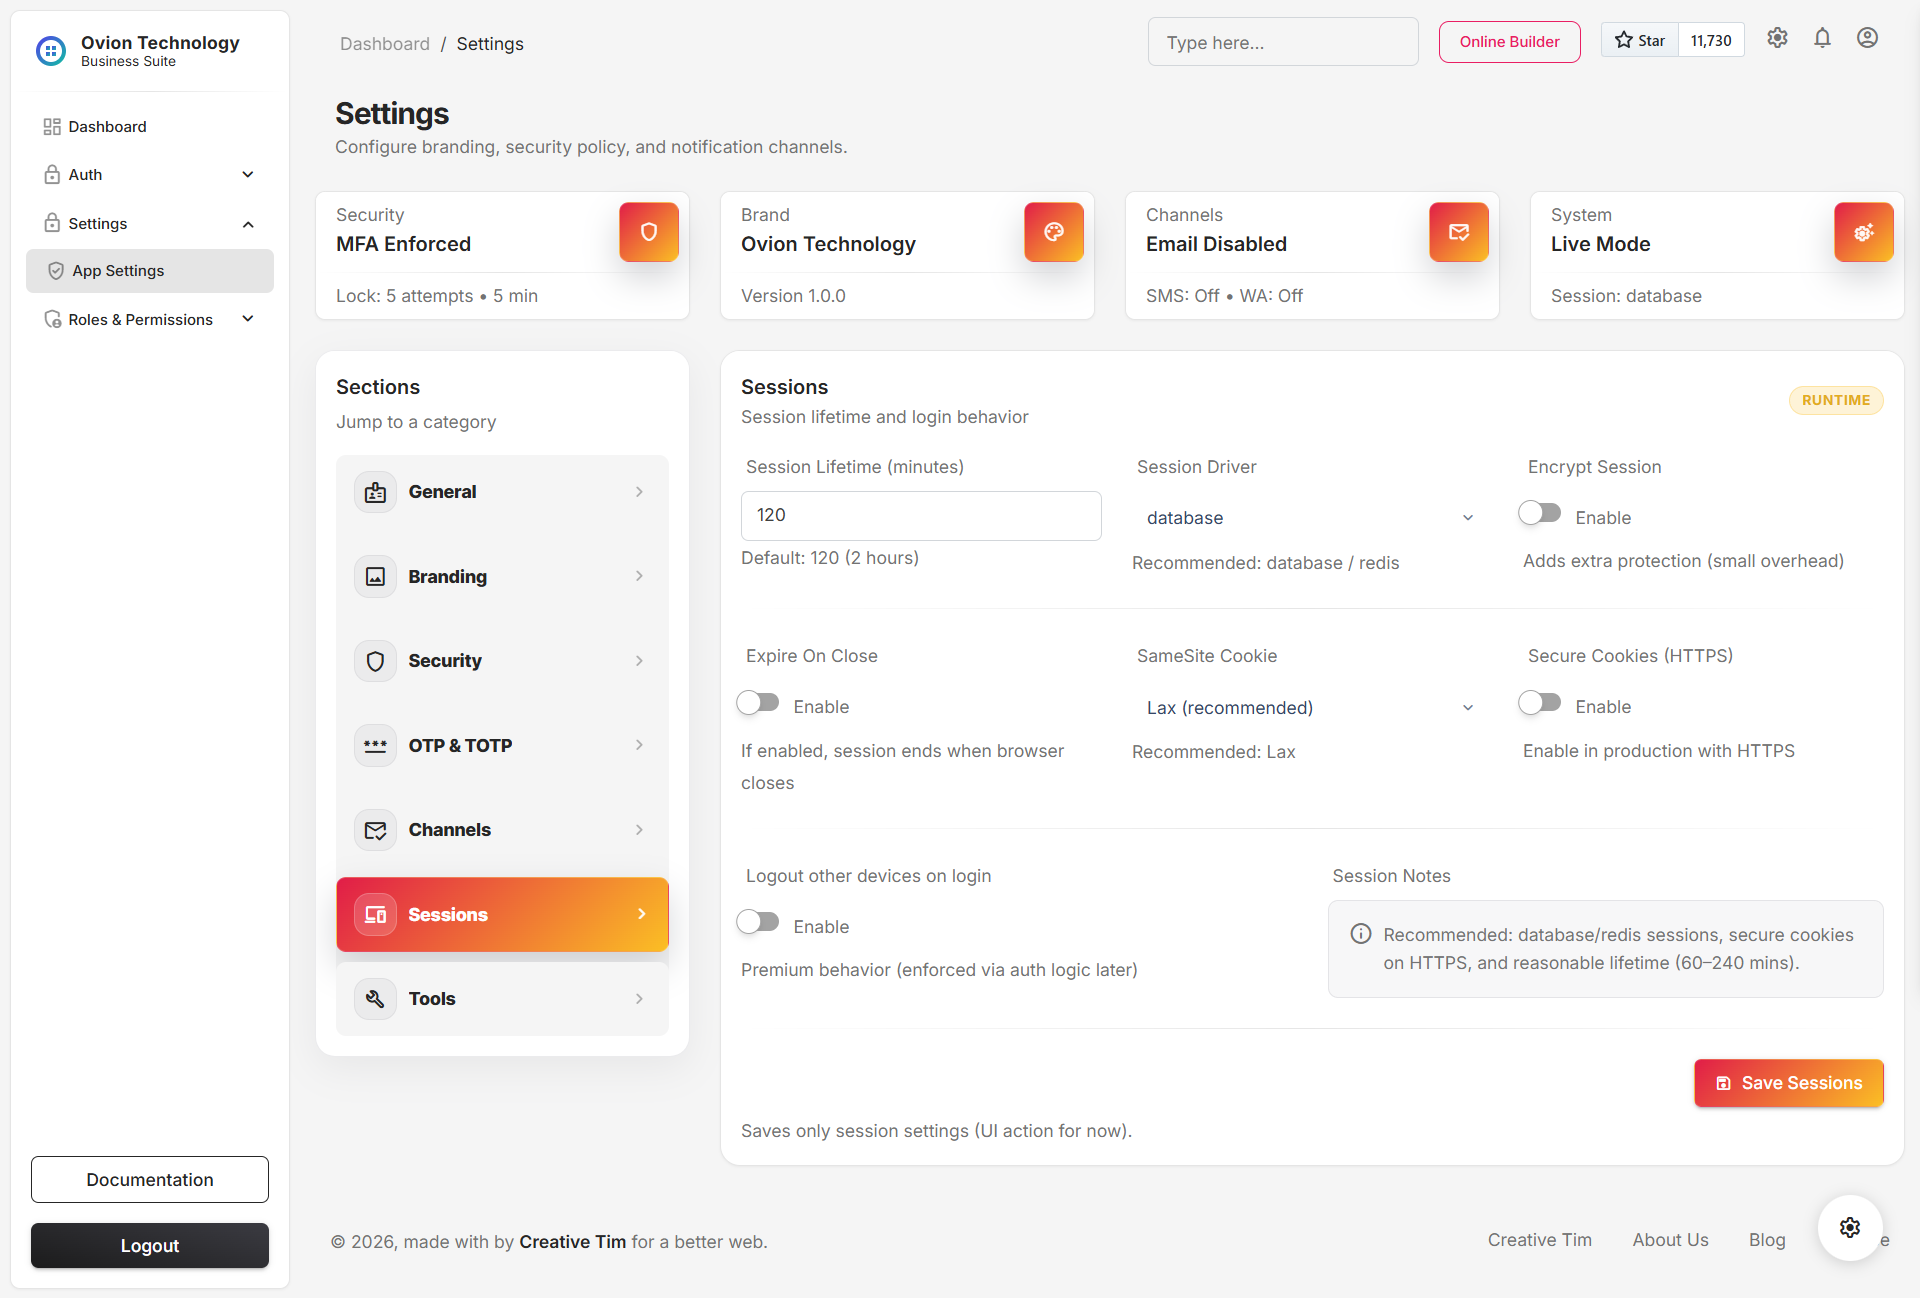Click the Save Sessions button
The height and width of the screenshot is (1298, 1920).
[x=1788, y=1083]
